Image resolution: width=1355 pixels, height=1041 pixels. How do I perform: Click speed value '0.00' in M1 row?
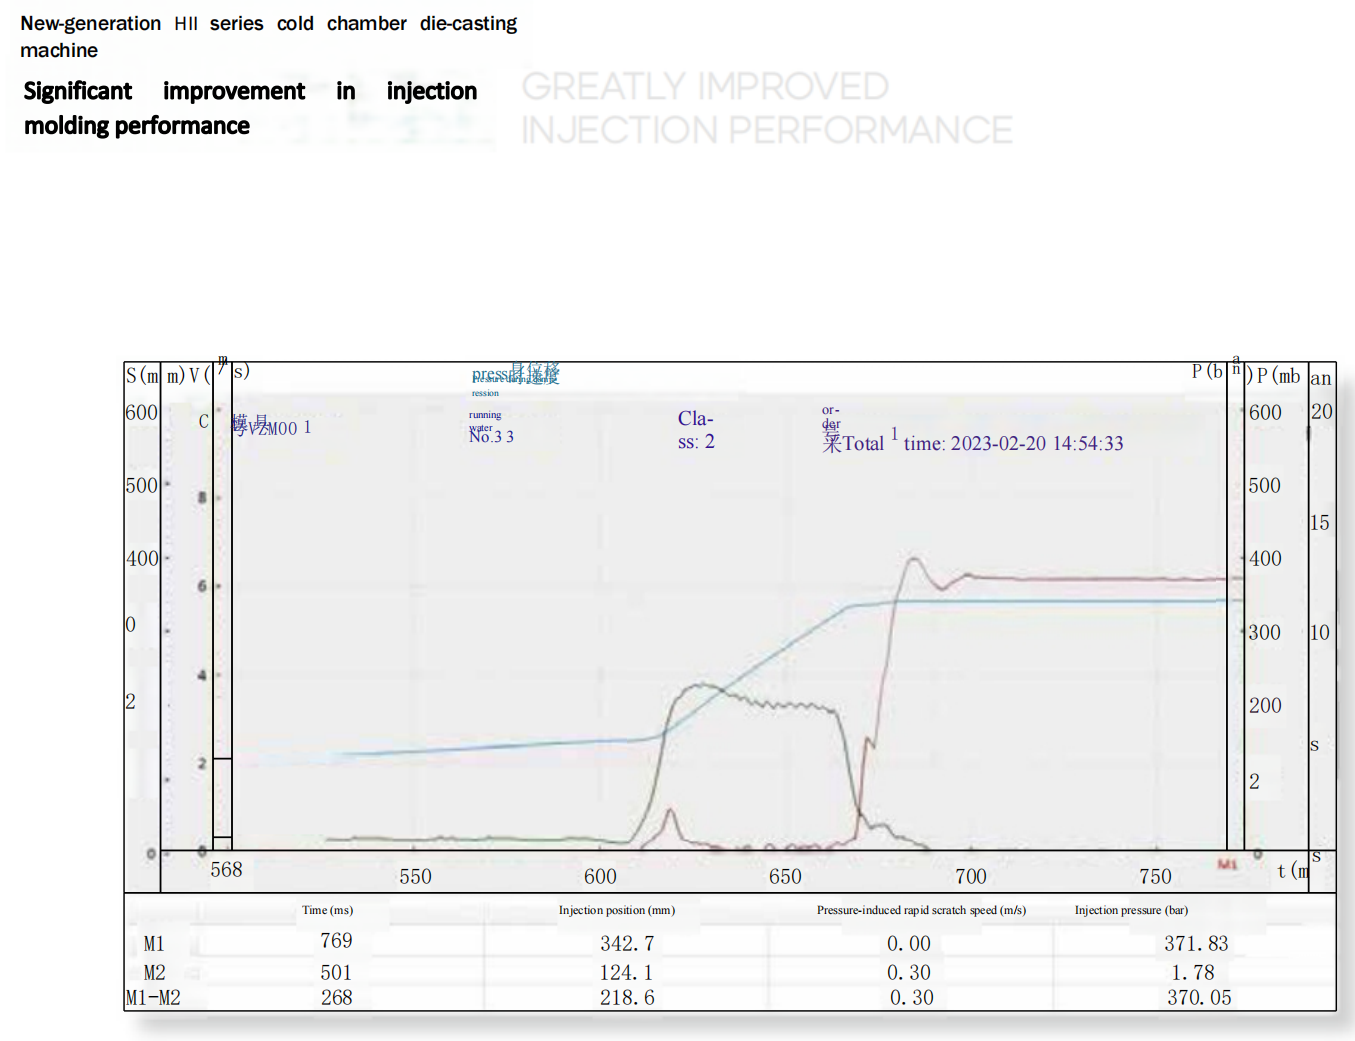909,943
